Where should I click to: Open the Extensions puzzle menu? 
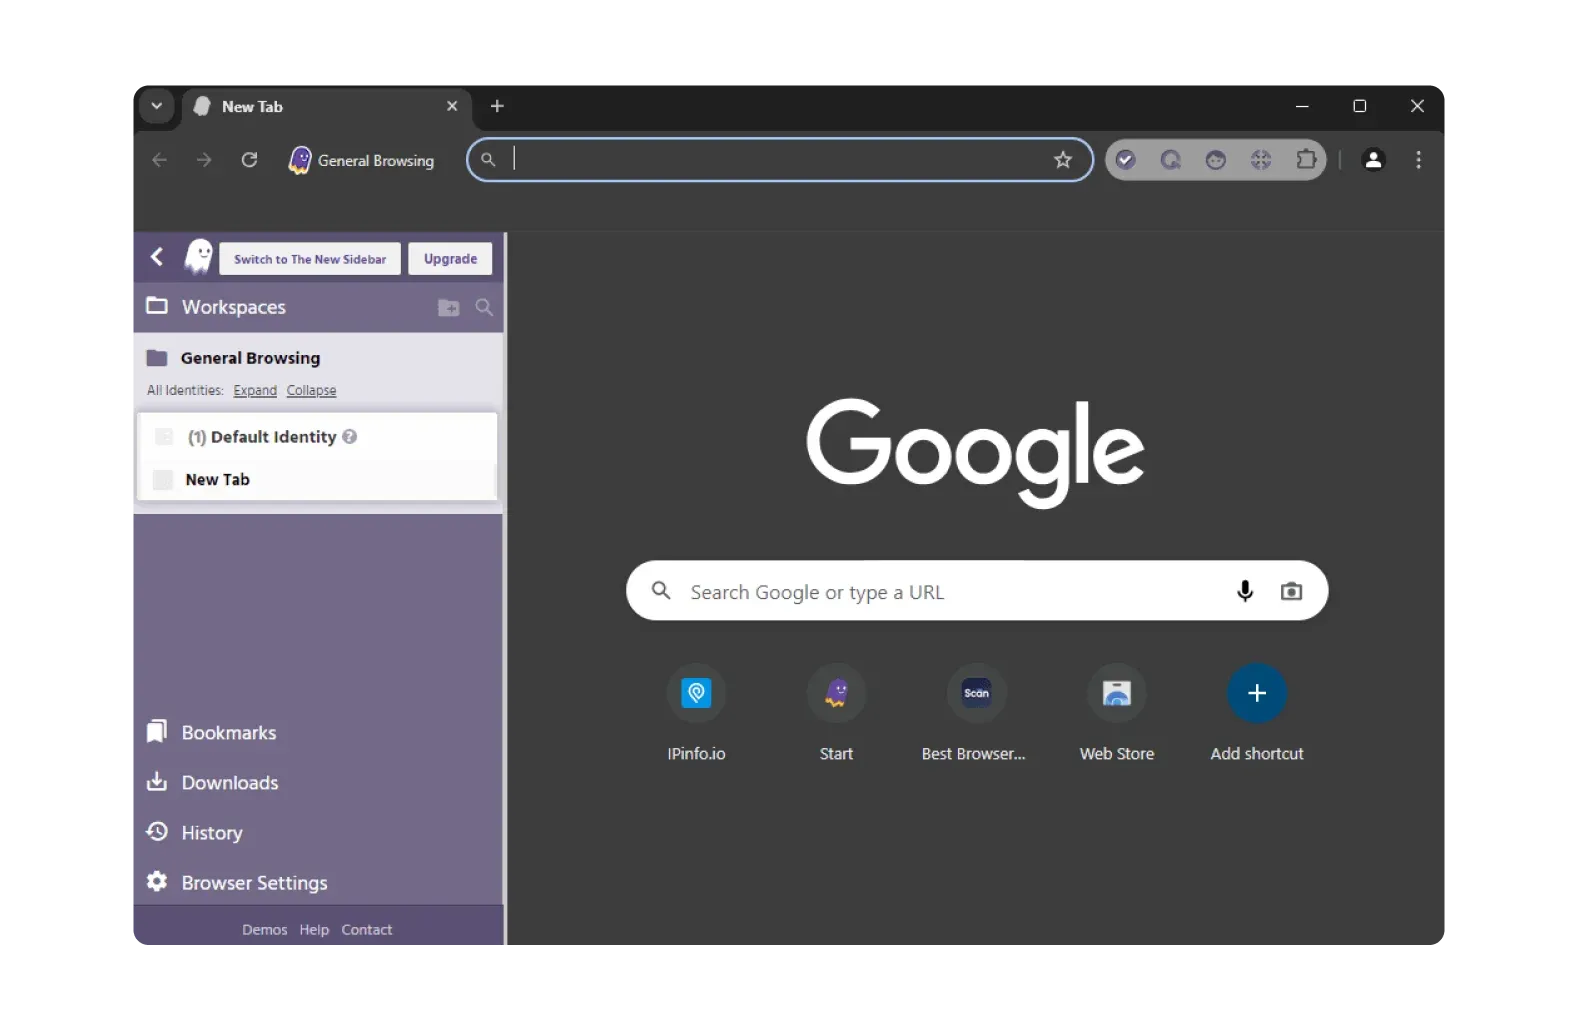click(1306, 160)
